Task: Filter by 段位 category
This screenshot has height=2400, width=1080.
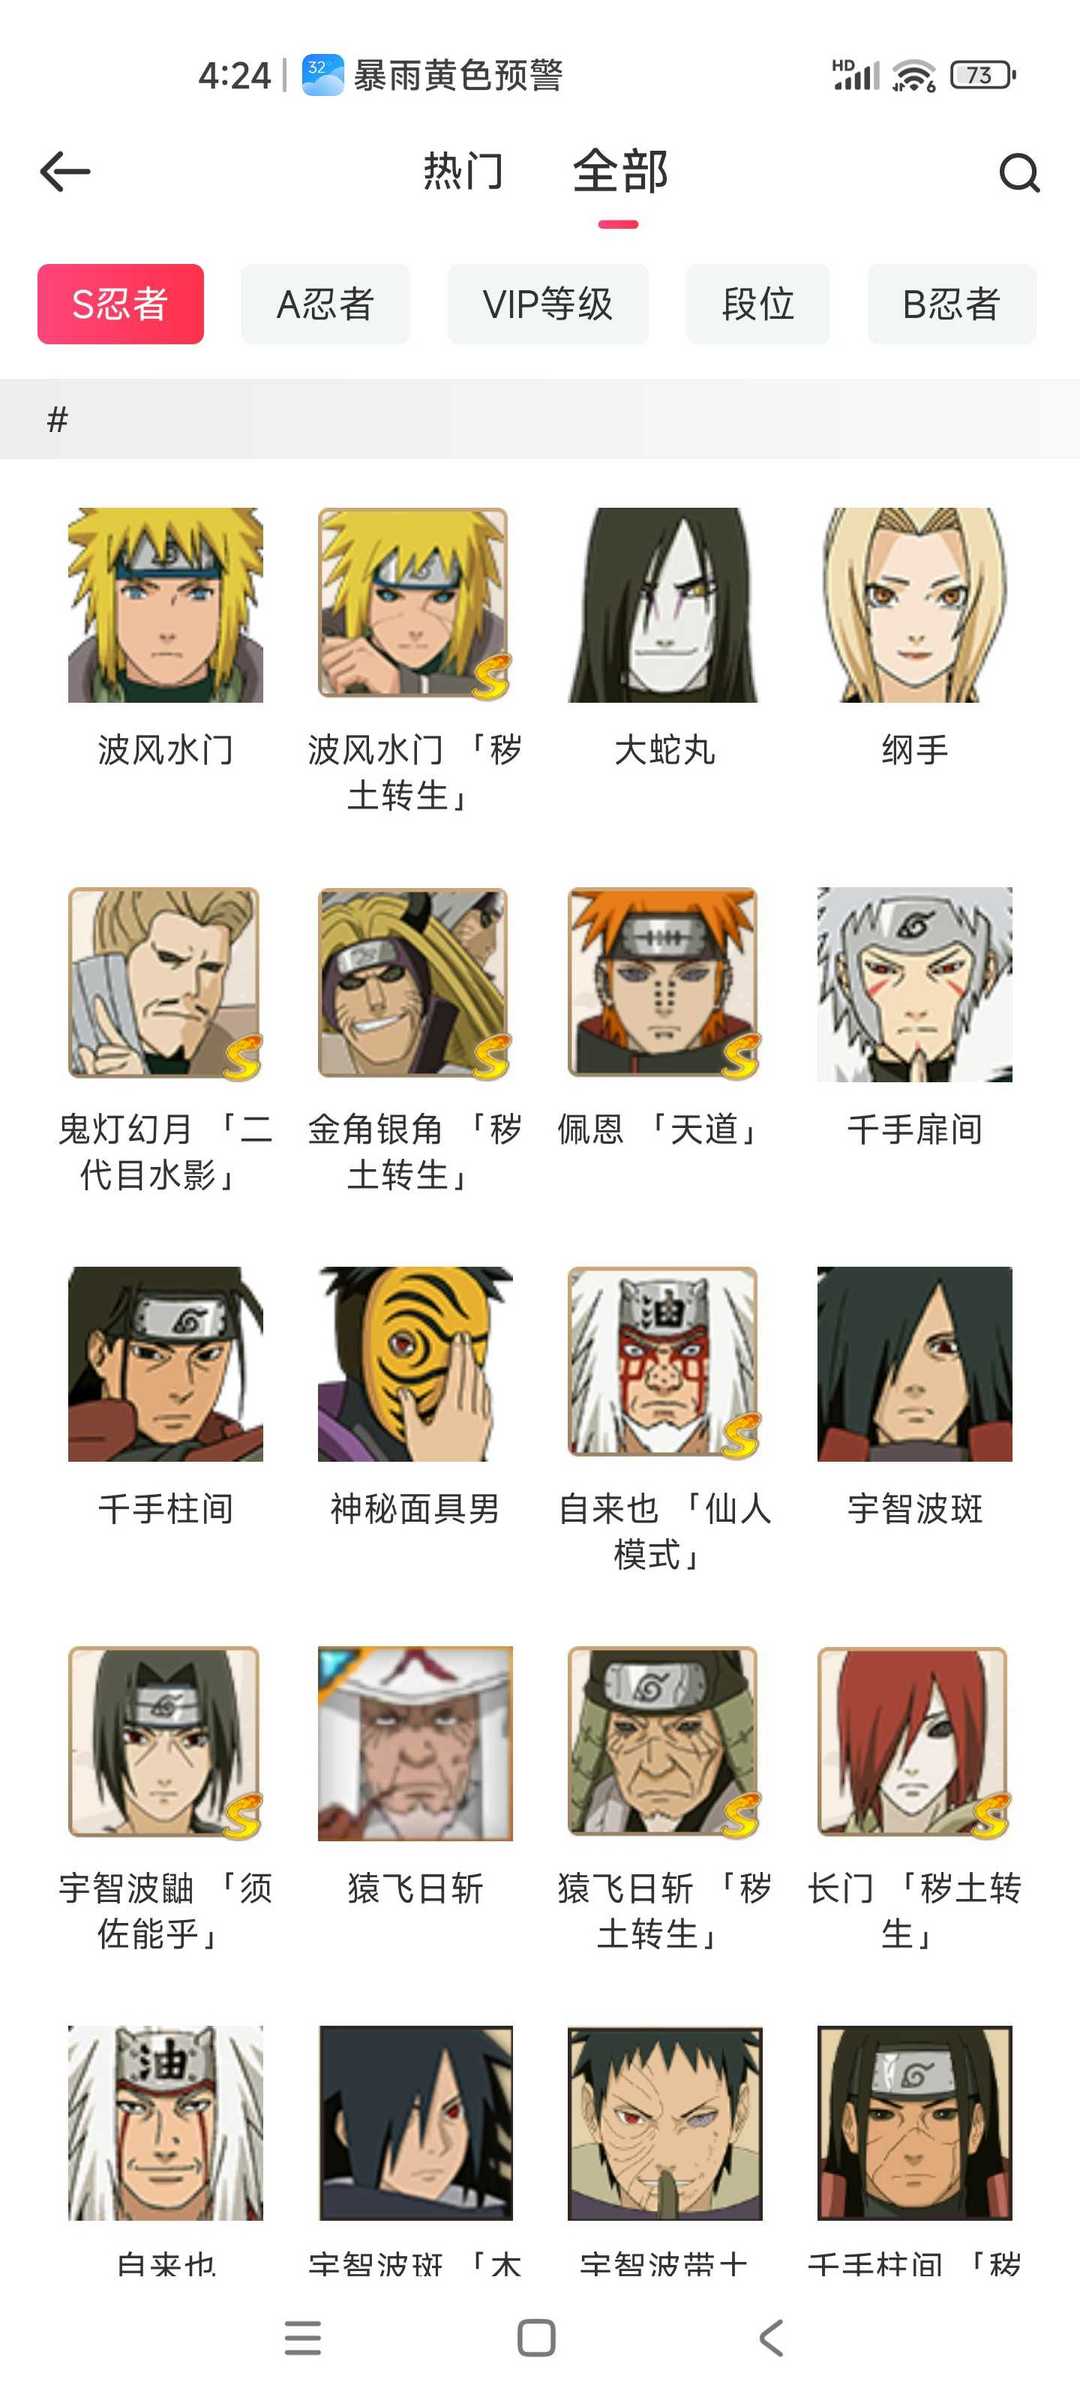Action: tap(758, 304)
